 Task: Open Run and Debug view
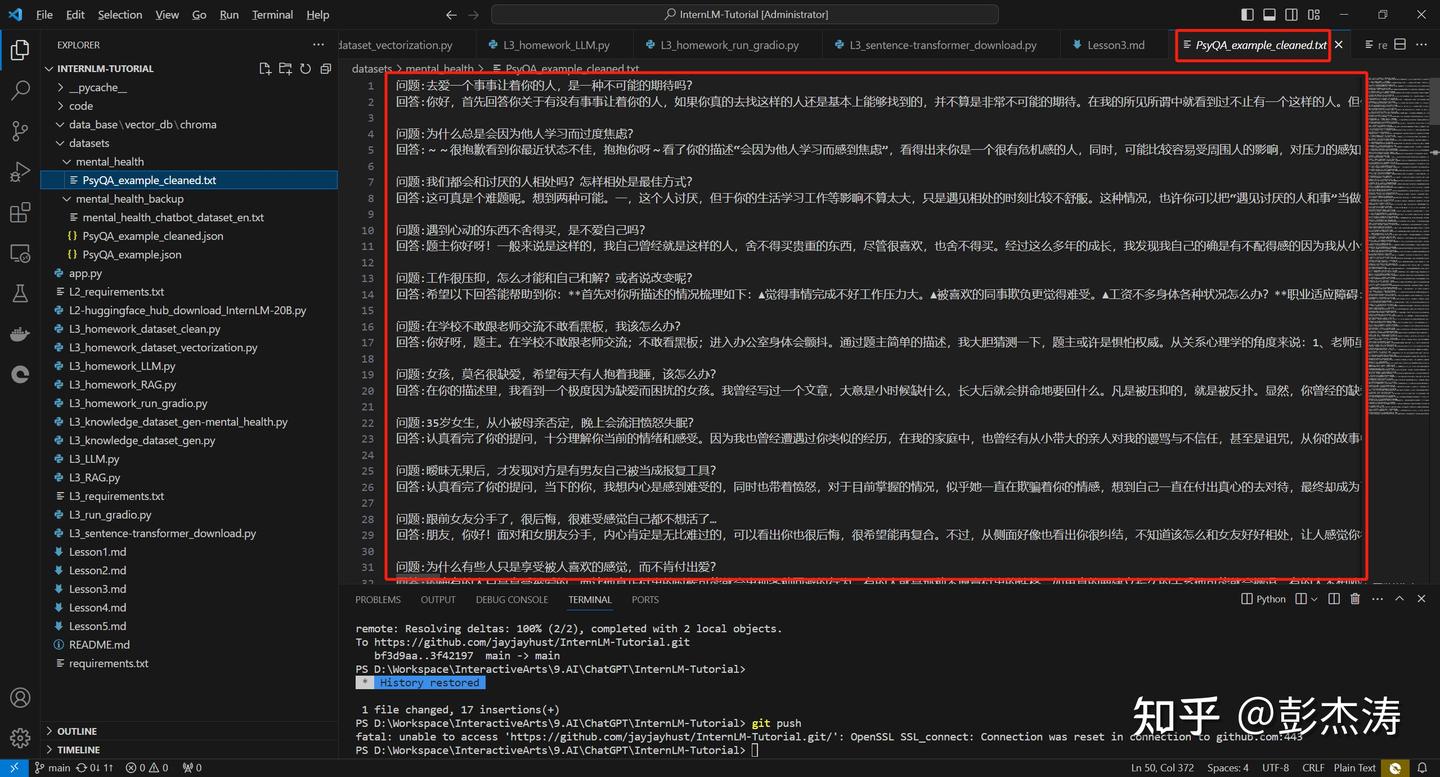[x=19, y=172]
